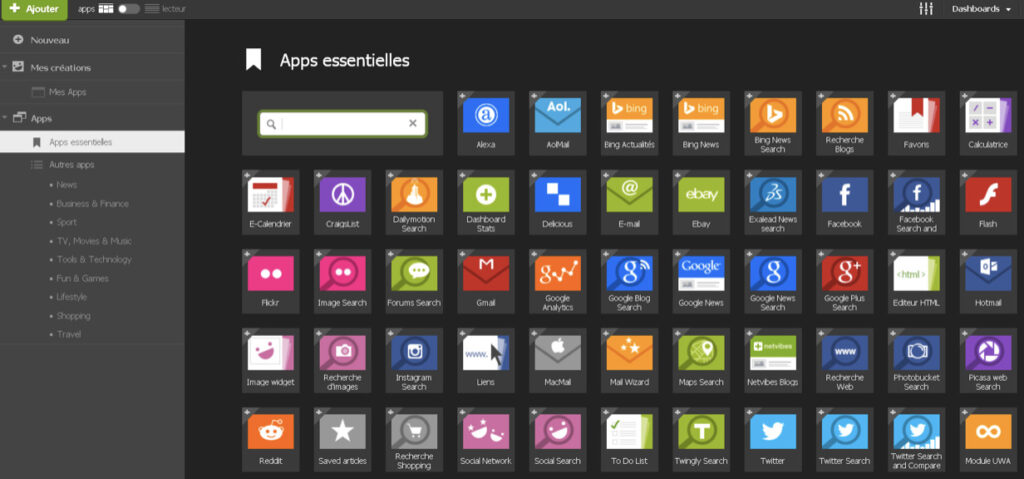Add the Twitter app tile
Viewport: 1024px width, 479px height.
click(x=773, y=439)
